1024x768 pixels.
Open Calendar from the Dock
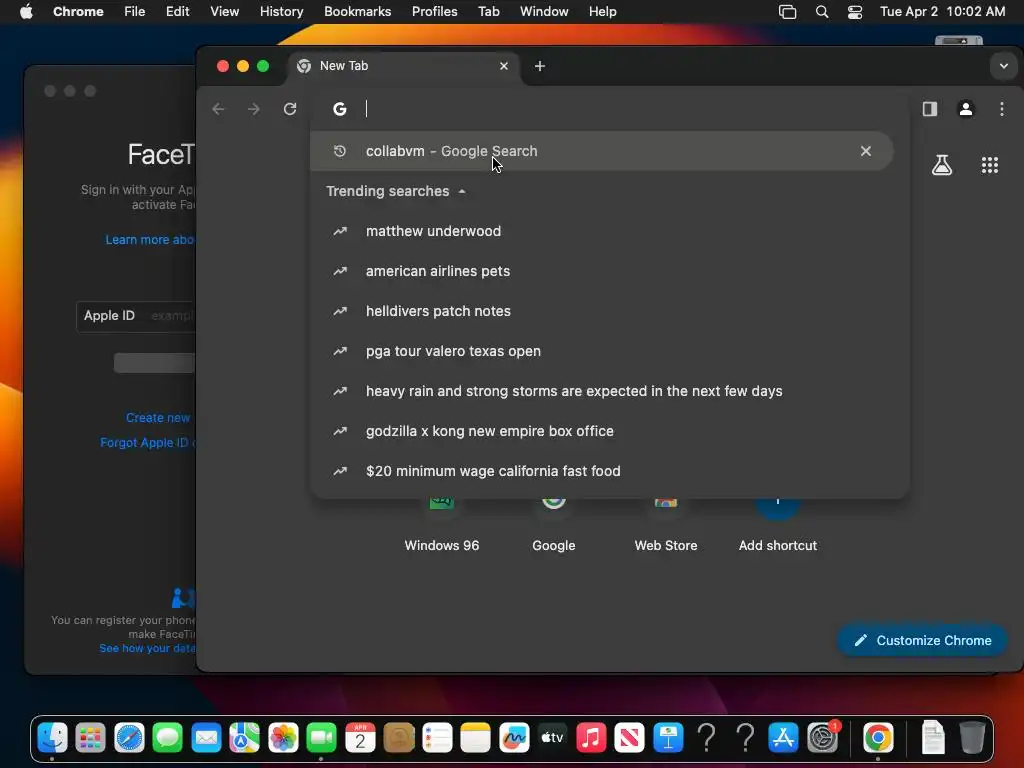tap(360, 738)
